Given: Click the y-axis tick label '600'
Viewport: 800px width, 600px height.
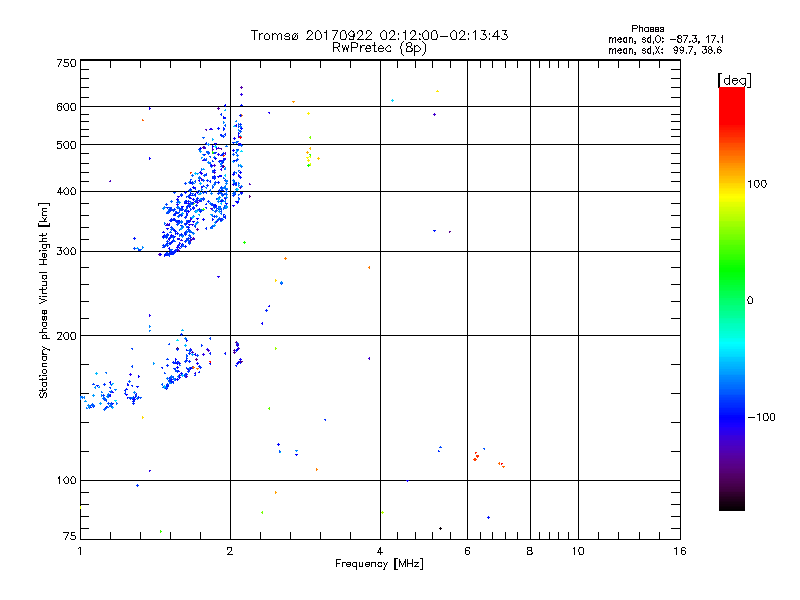Looking at the screenshot, I should [66, 107].
